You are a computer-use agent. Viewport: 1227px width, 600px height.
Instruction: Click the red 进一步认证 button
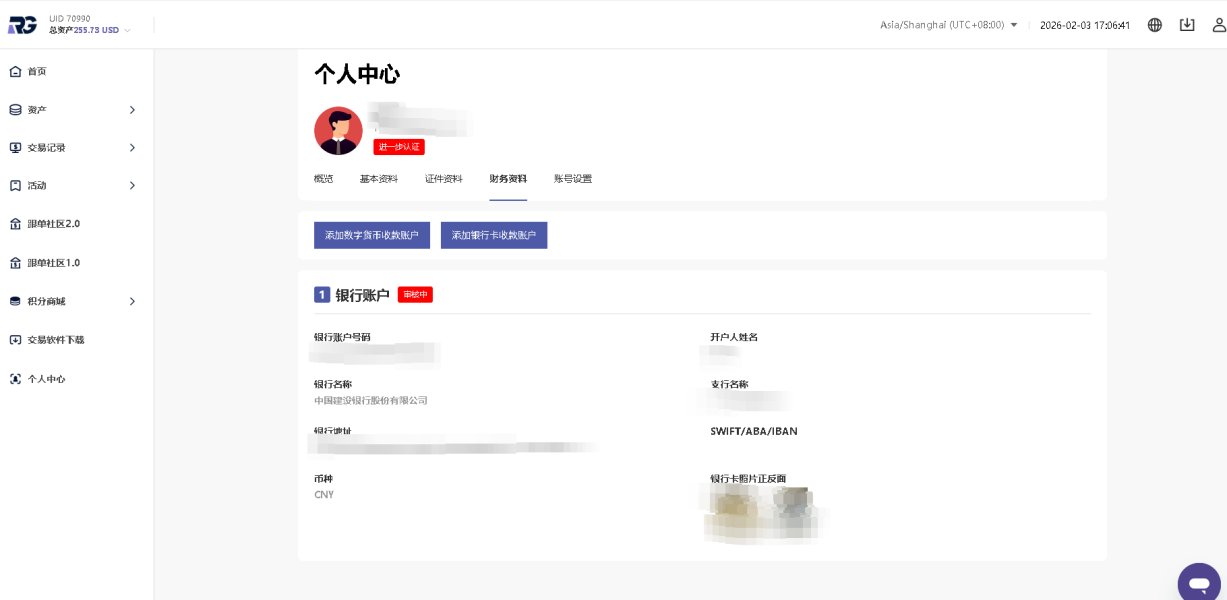pyautogui.click(x=399, y=147)
